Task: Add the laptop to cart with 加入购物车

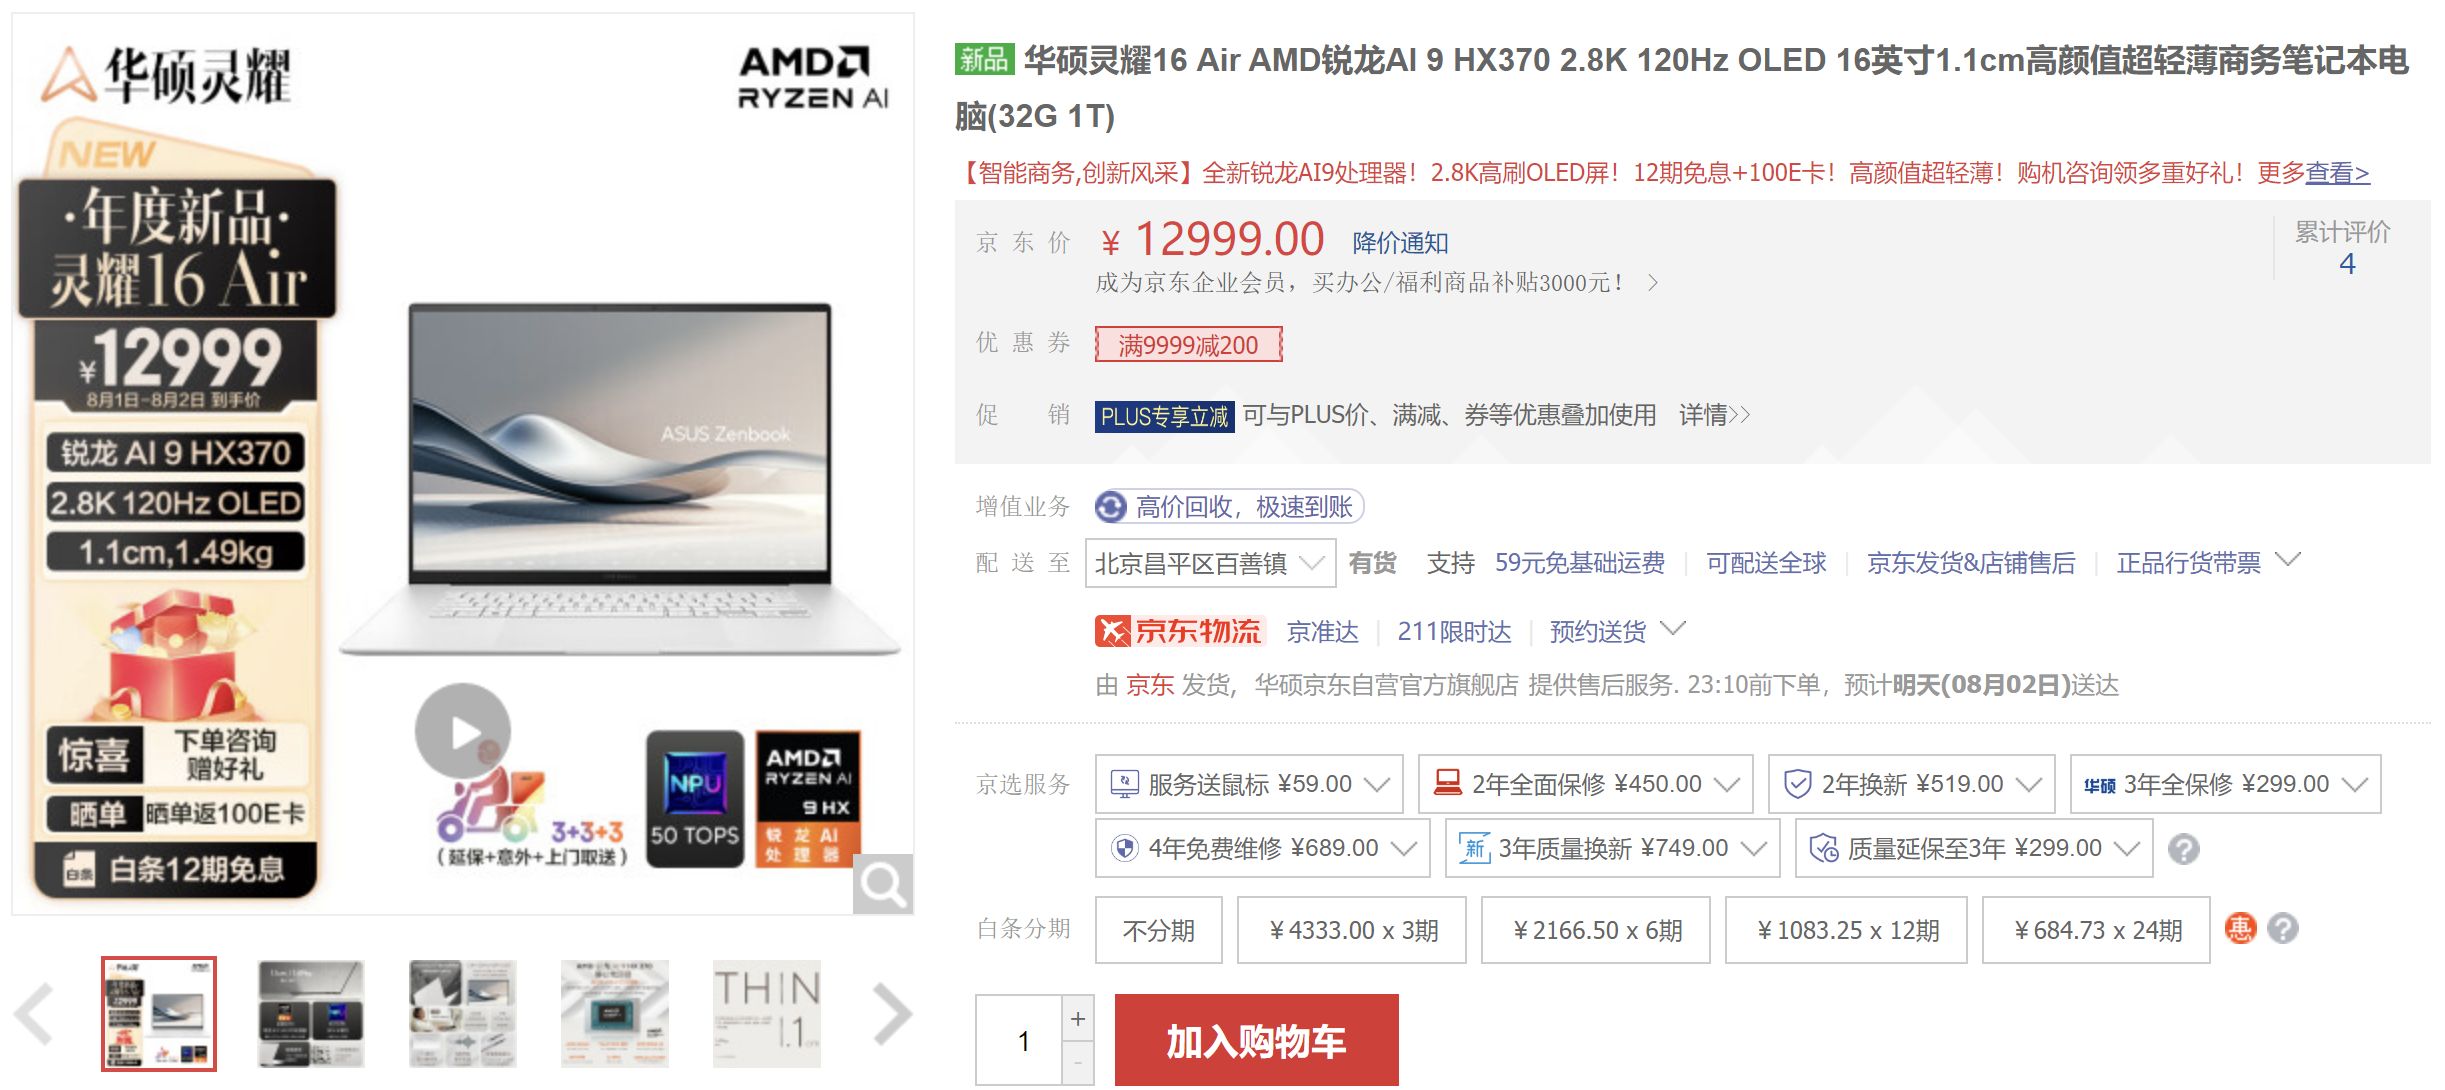Action: [1256, 1040]
